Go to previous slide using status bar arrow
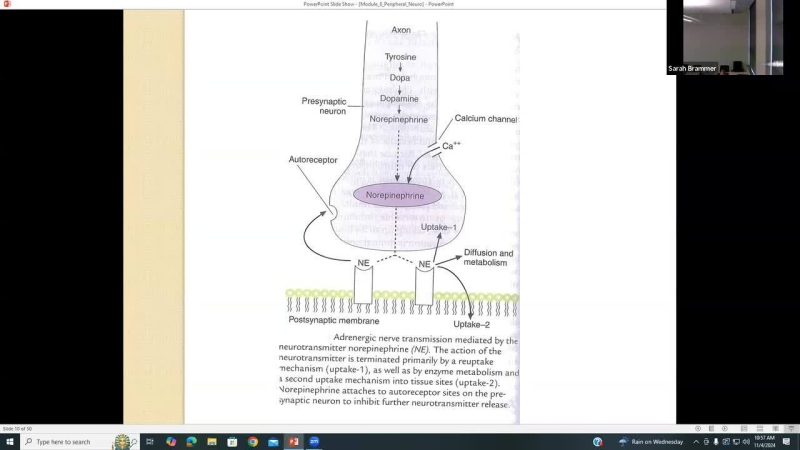Screen dimensions: 800x450 point(698,428)
